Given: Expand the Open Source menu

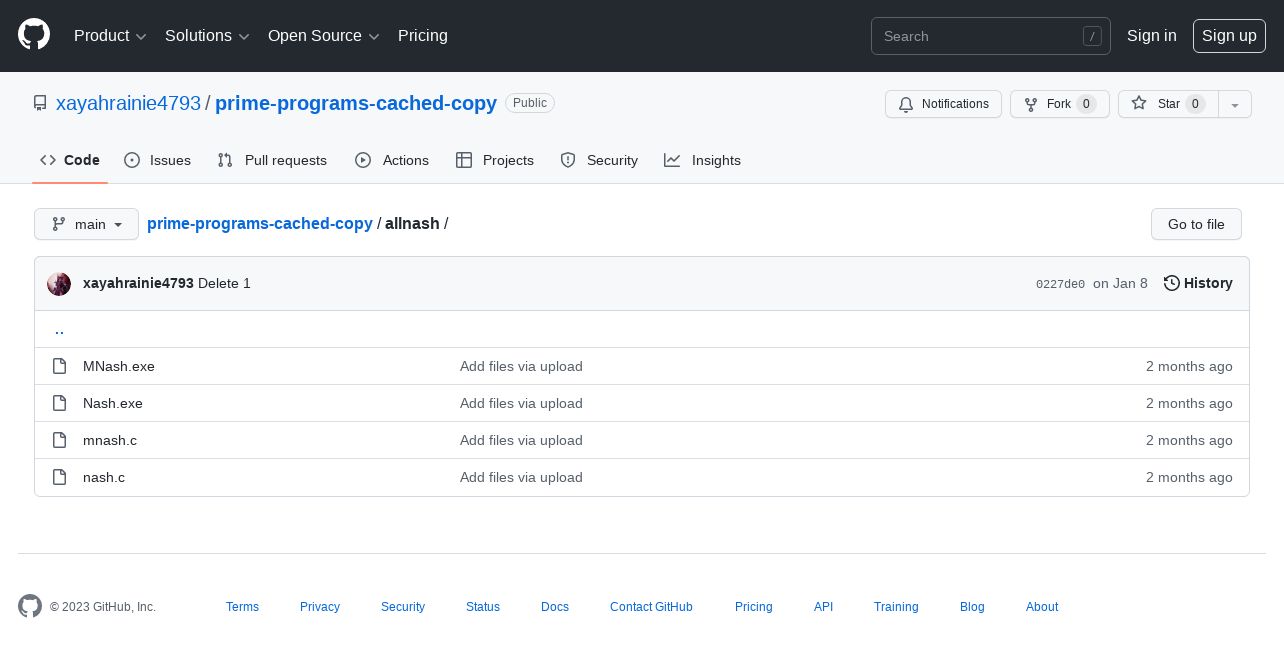Looking at the screenshot, I should pos(324,36).
